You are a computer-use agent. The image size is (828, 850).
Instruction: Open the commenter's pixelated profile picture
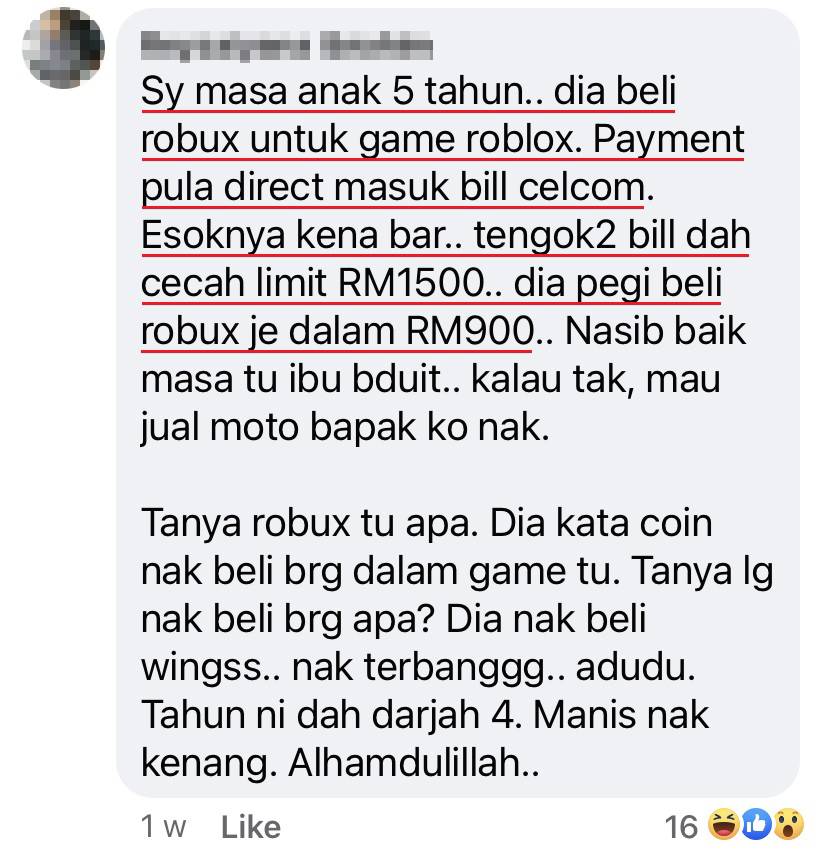[63, 48]
